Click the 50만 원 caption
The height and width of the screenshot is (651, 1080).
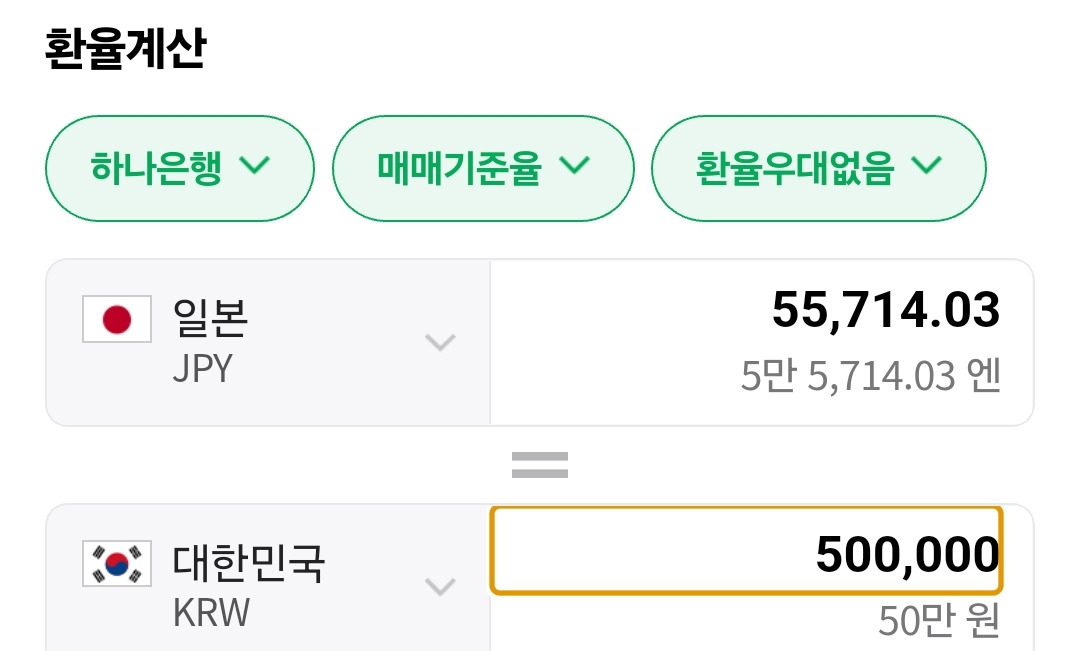(x=939, y=620)
